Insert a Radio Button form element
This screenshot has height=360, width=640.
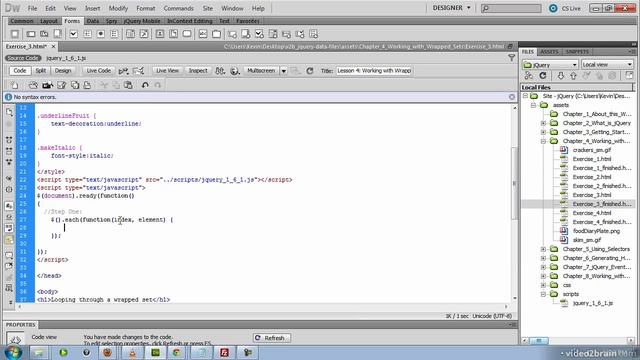click(x=101, y=34)
